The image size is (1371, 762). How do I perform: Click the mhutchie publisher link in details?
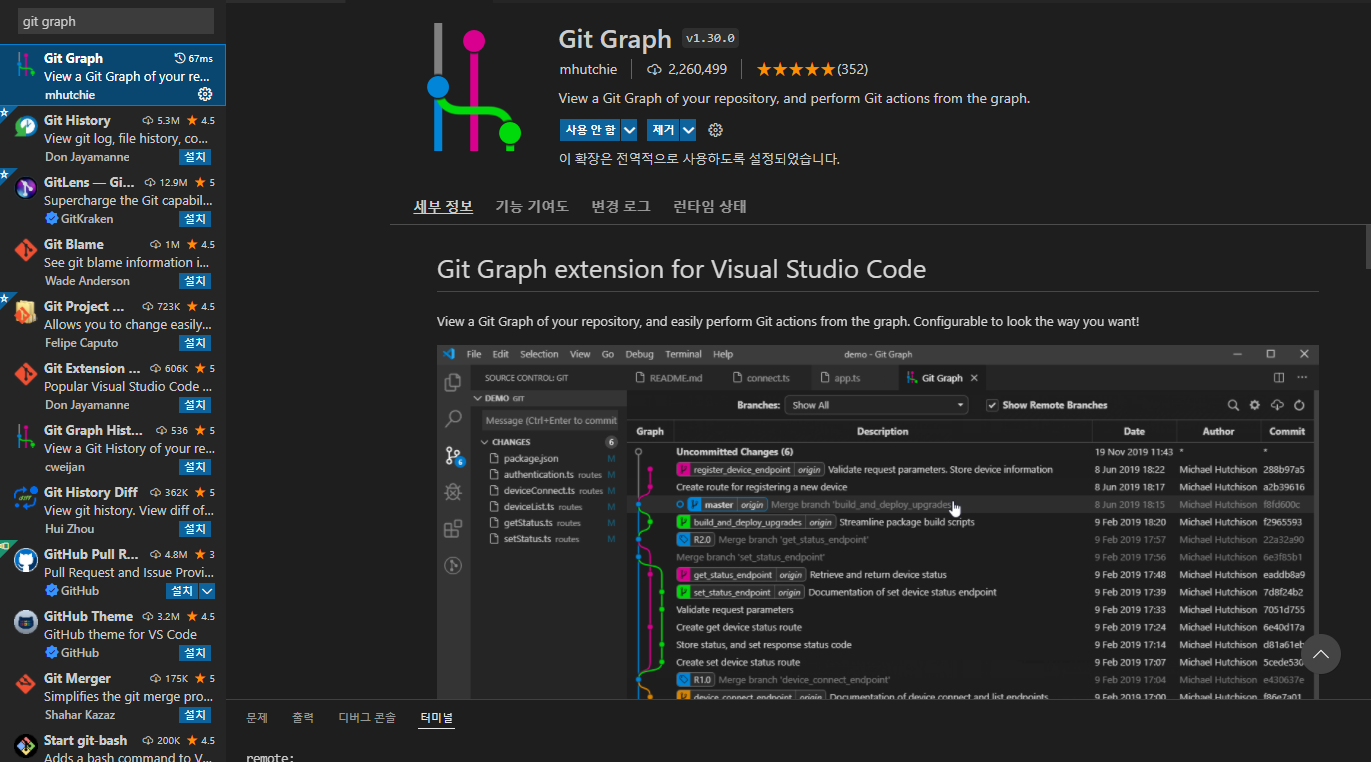click(x=588, y=70)
